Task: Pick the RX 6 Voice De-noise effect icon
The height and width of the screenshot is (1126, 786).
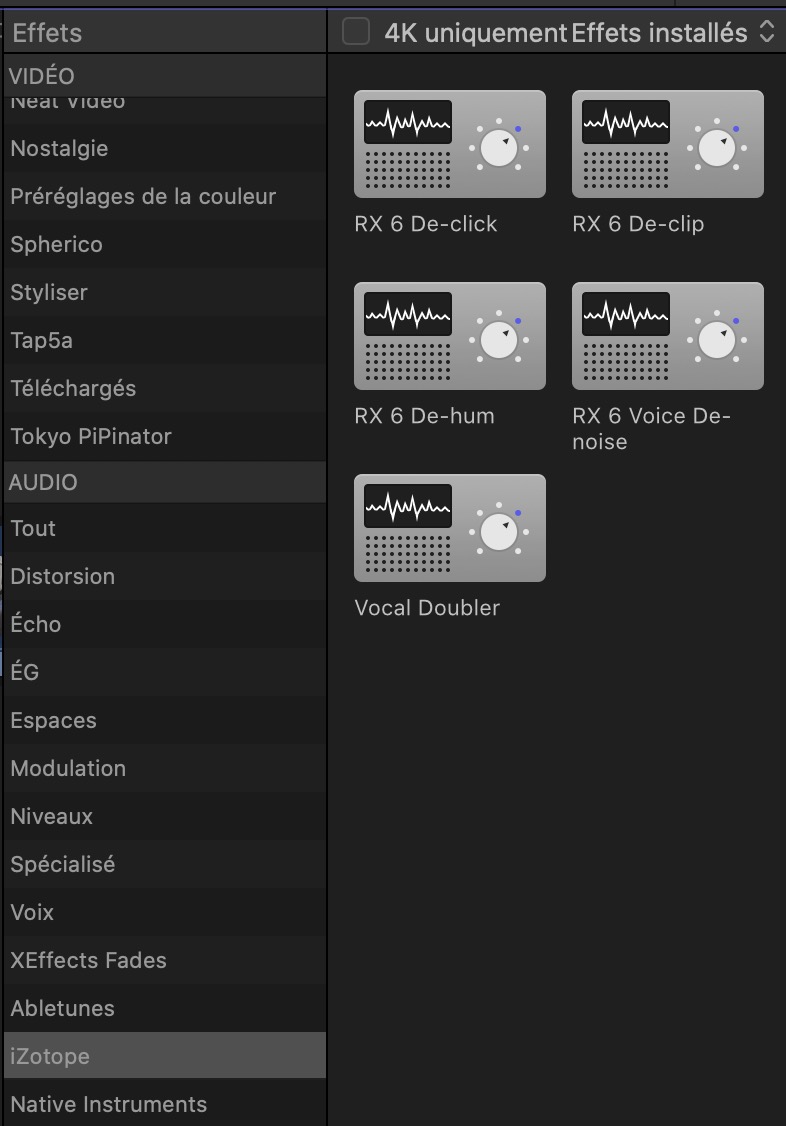Action: pos(668,336)
